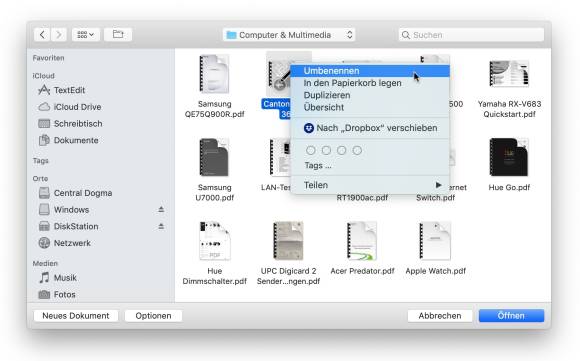Select the Acer Predator.pdf file
This screenshot has width=580, height=361.
(x=362, y=248)
